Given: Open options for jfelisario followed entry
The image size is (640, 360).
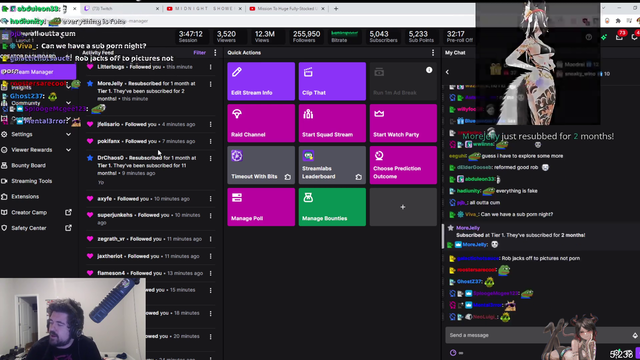Looking at the screenshot, I should pos(211,124).
